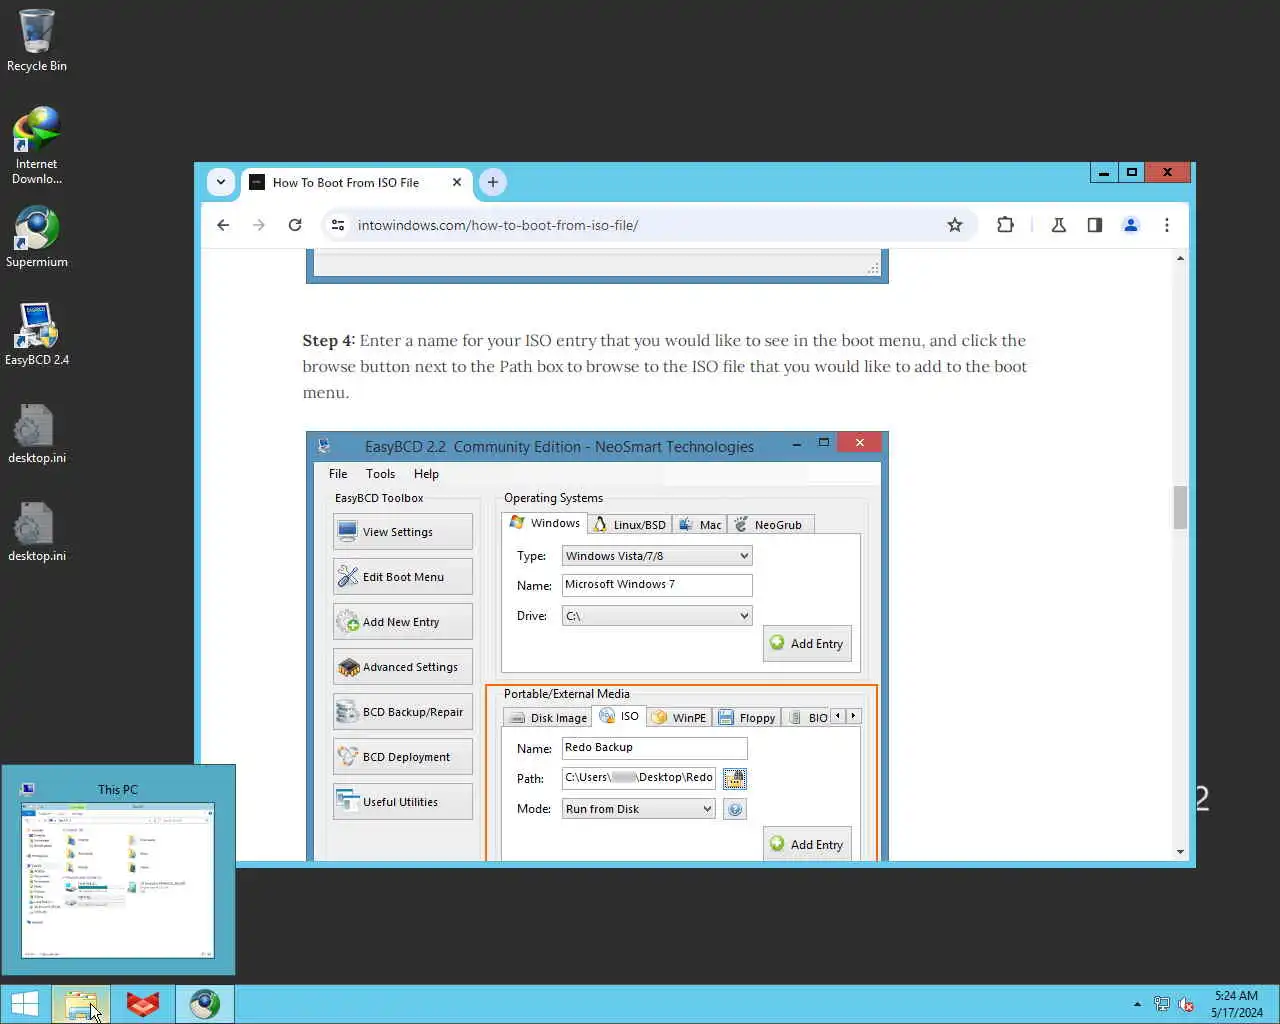Go forward in browser history
Image resolution: width=1280 pixels, height=1024 pixels.
259,225
